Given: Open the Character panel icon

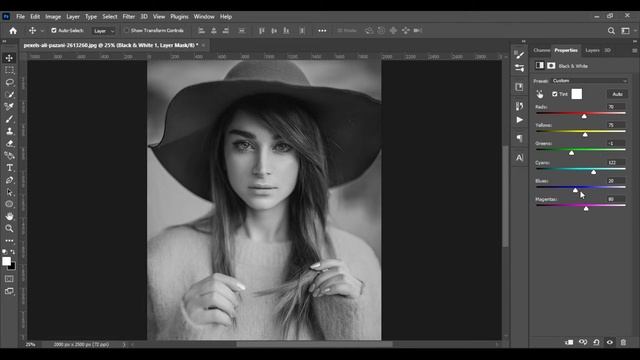Looking at the screenshot, I should coord(519,158).
